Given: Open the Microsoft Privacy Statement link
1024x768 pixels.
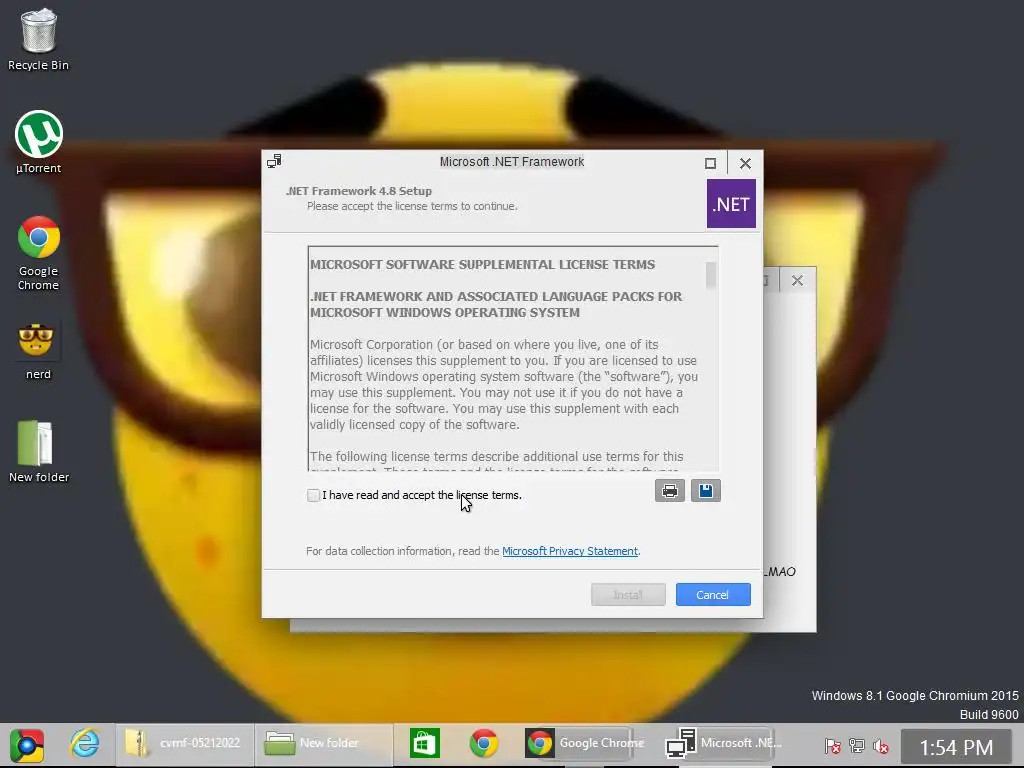Looking at the screenshot, I should (x=569, y=551).
